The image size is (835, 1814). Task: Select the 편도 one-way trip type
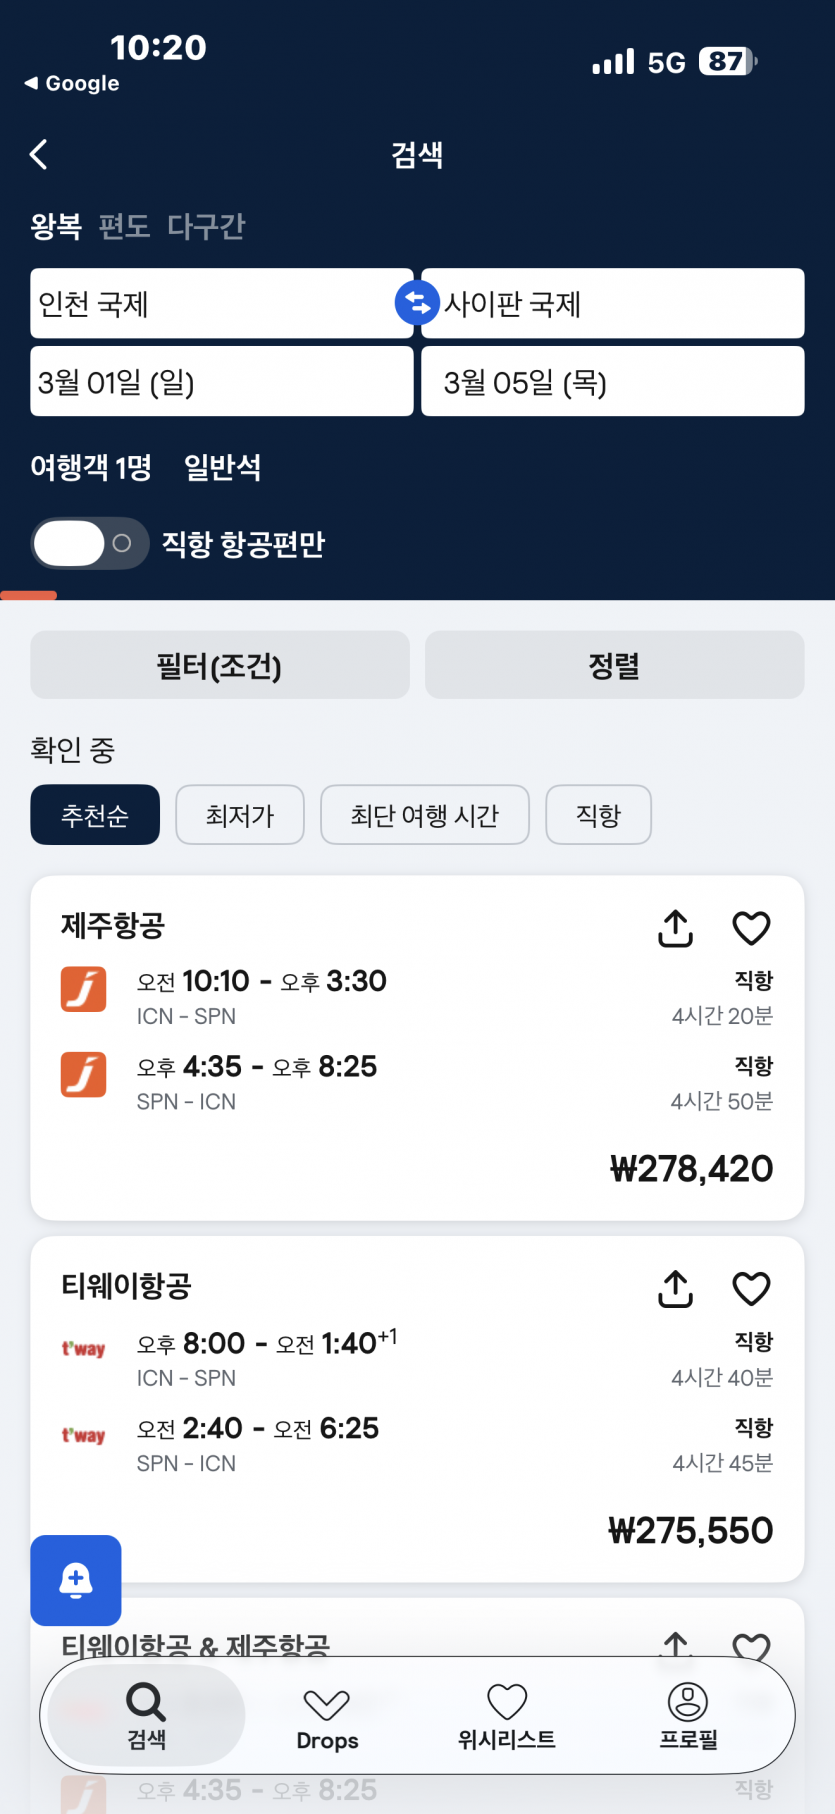124,227
